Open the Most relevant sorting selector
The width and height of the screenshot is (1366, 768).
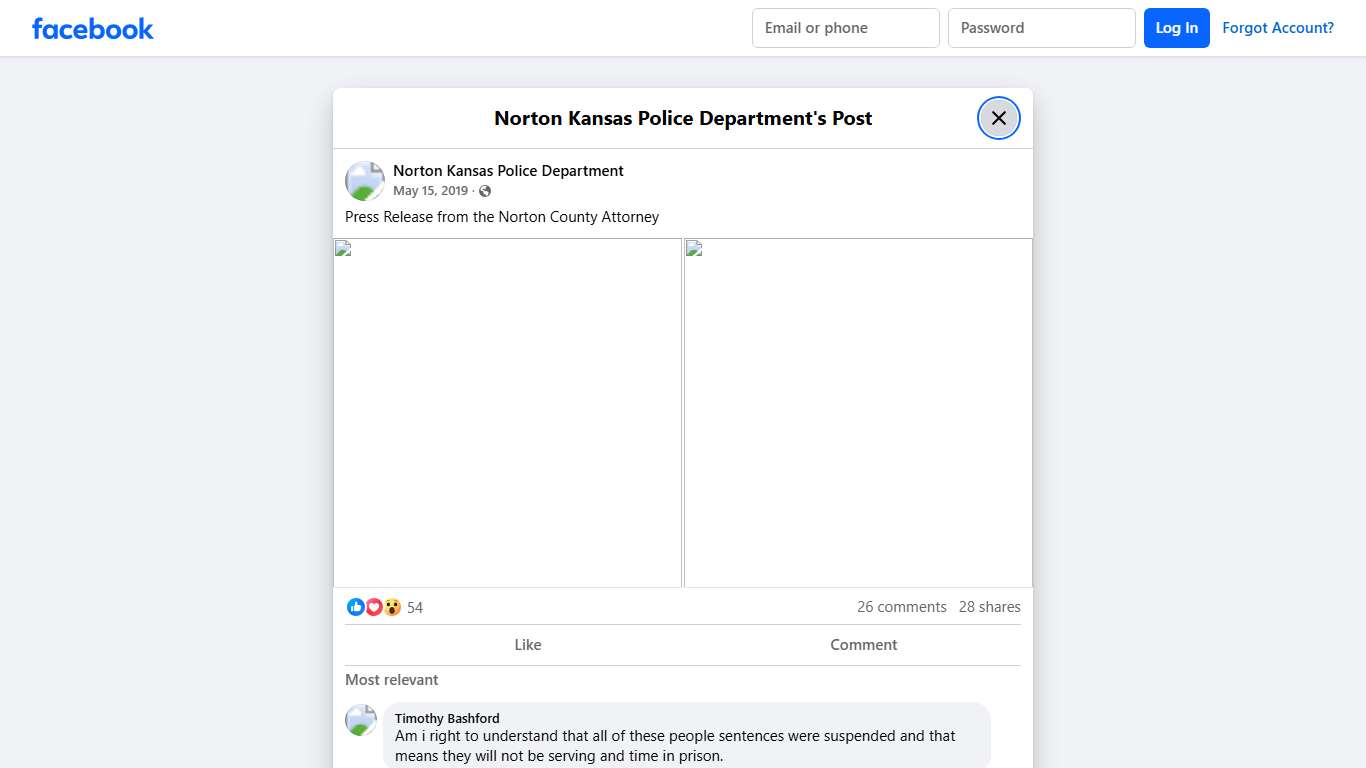(391, 680)
